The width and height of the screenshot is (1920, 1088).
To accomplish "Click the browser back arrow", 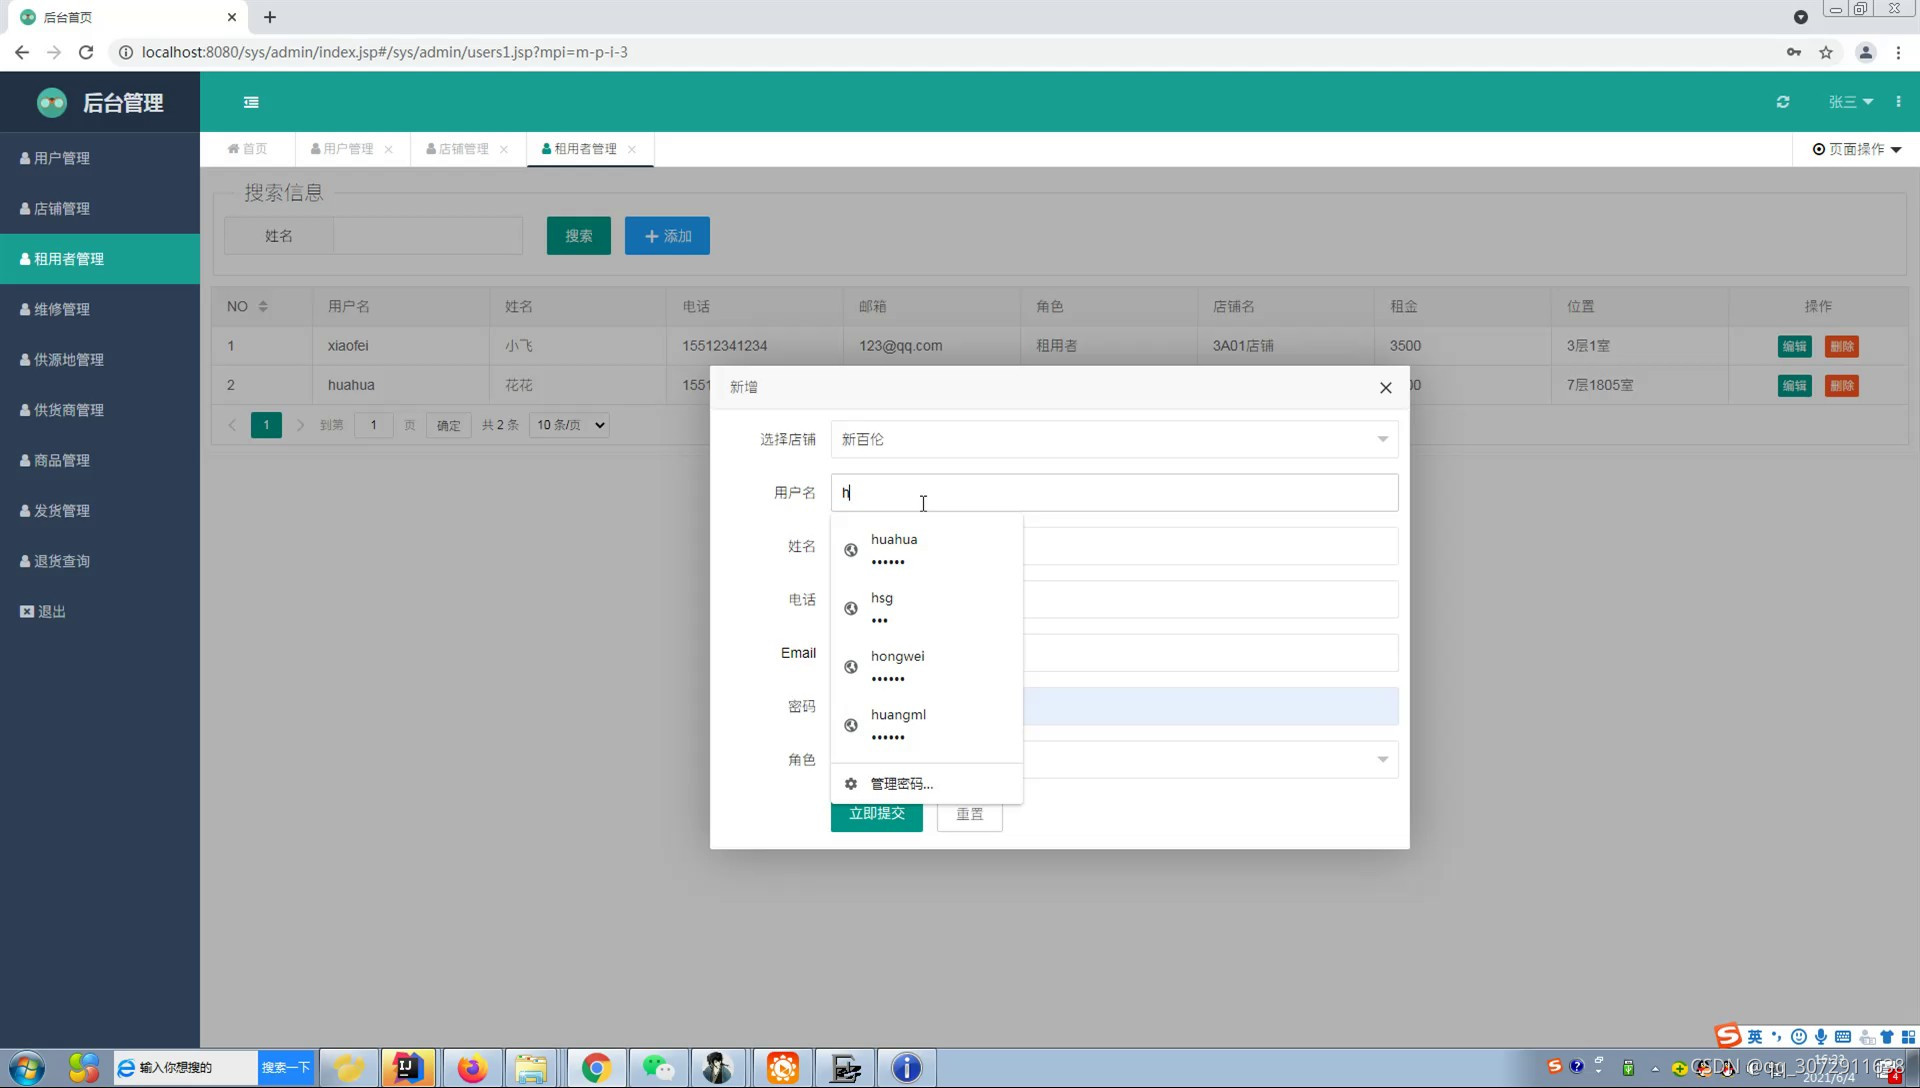I will coord(22,52).
